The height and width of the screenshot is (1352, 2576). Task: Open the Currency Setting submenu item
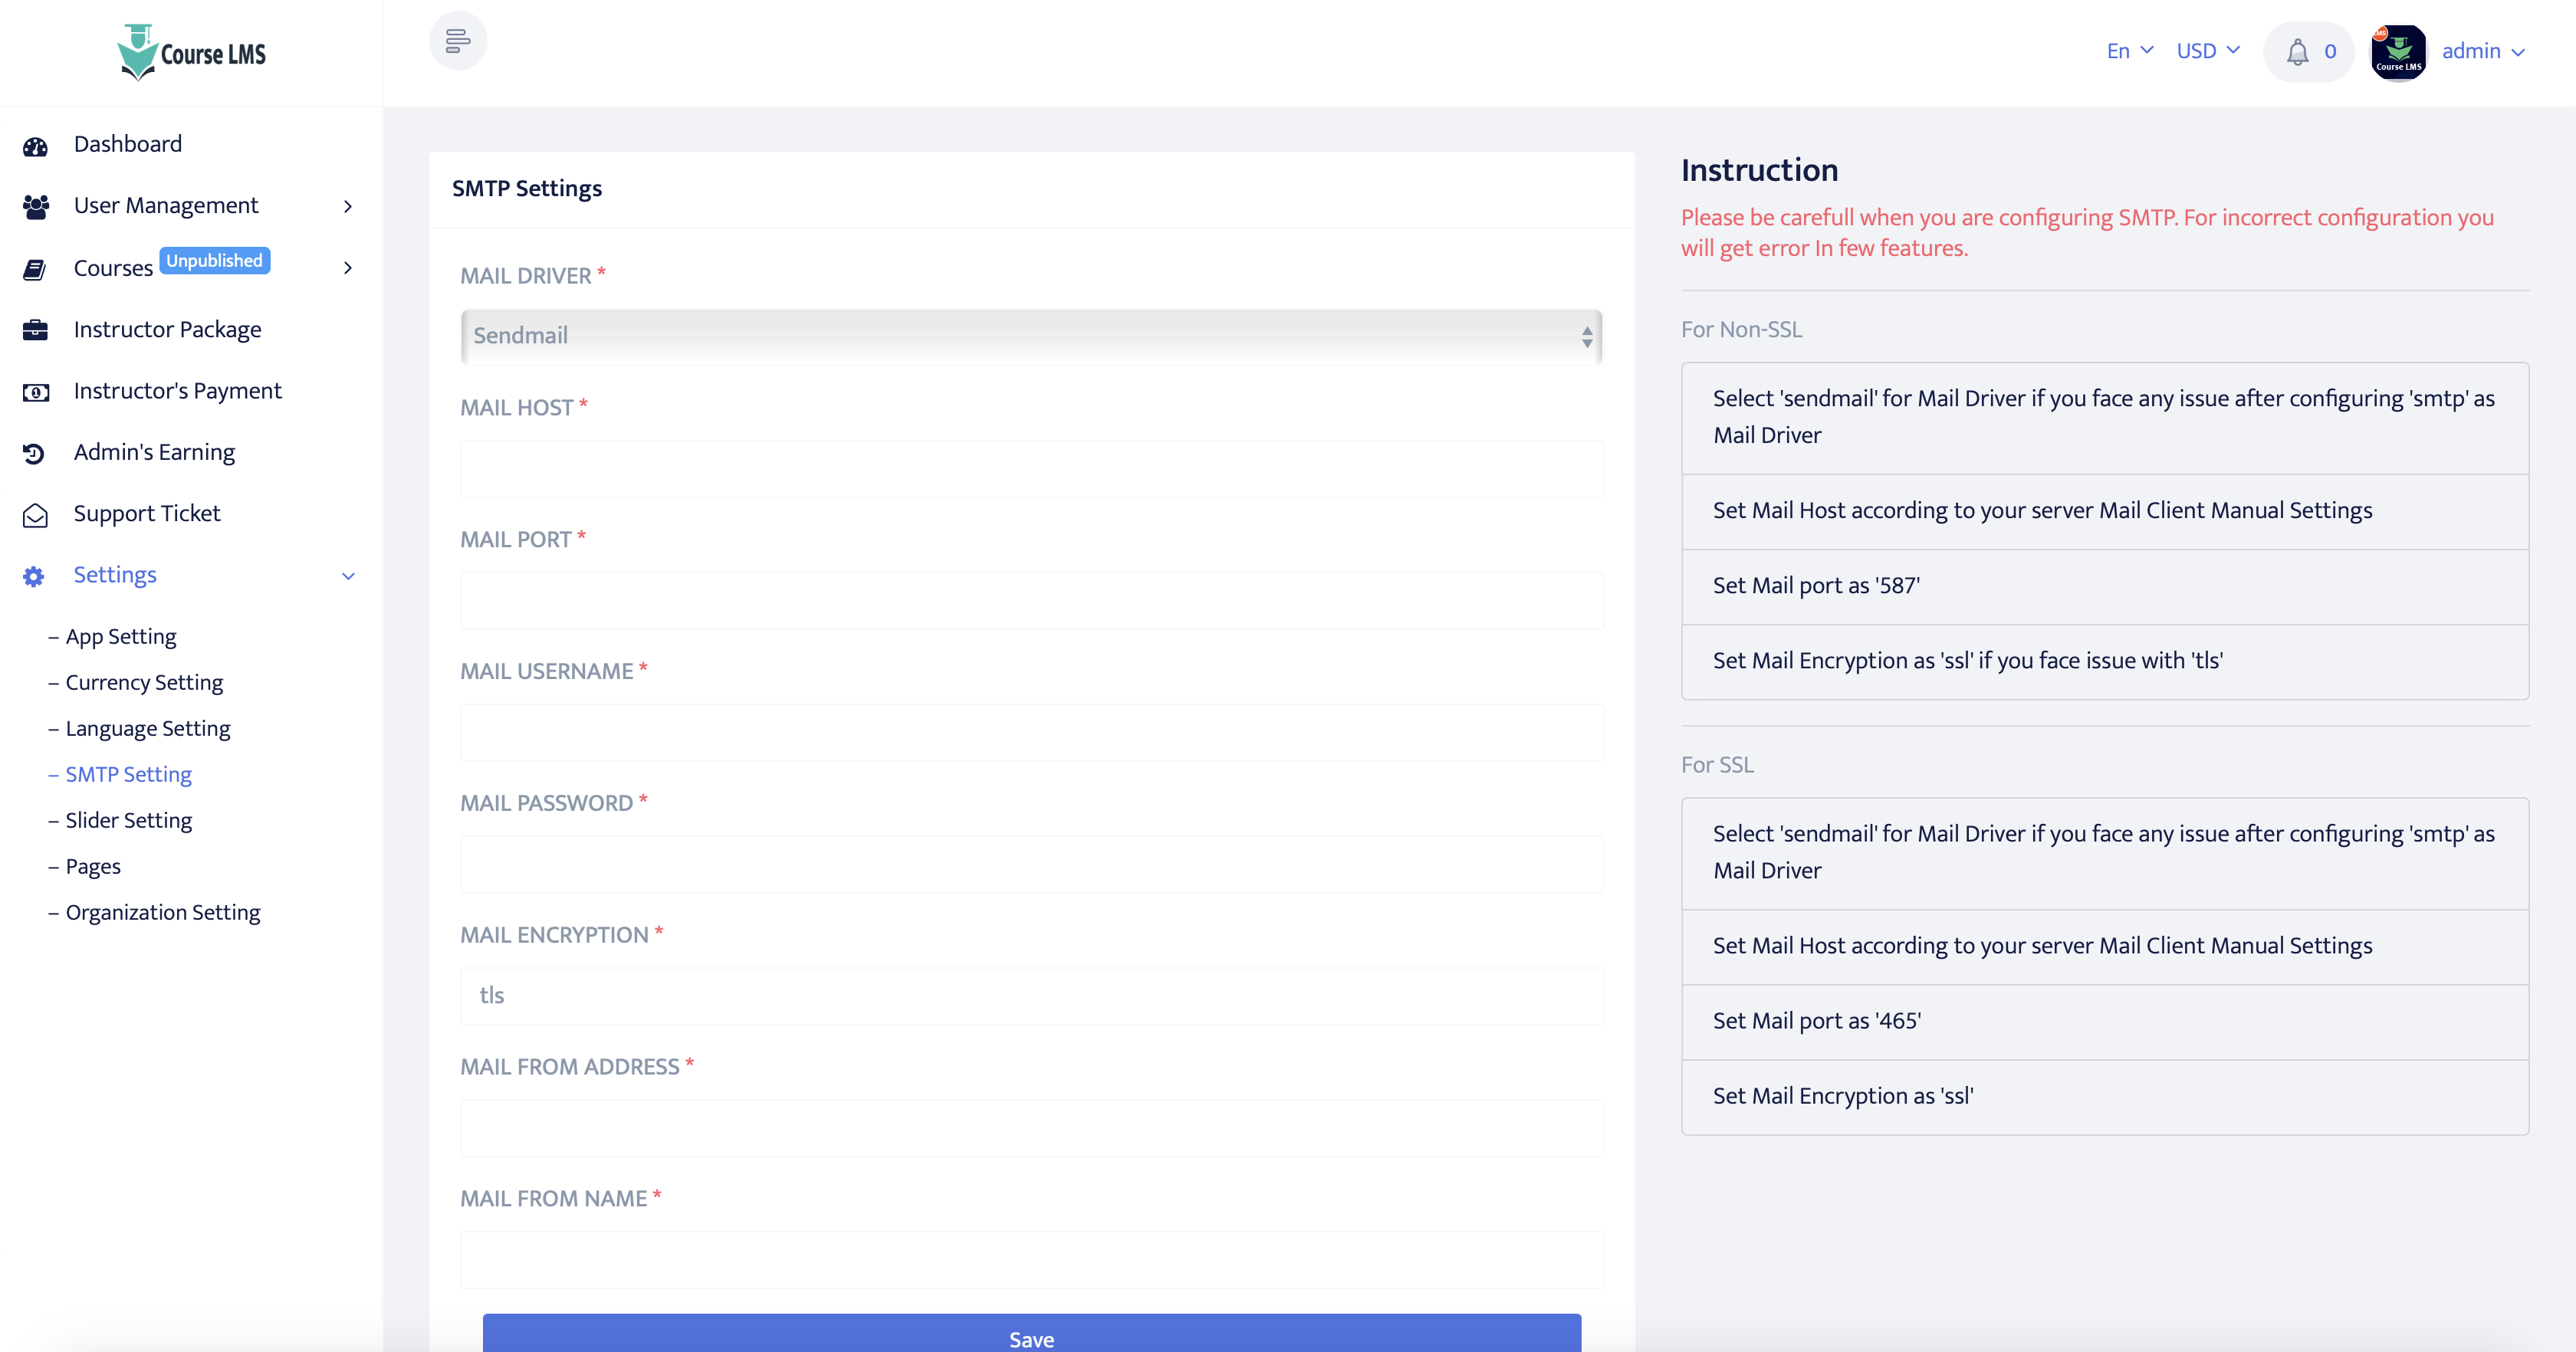(144, 682)
